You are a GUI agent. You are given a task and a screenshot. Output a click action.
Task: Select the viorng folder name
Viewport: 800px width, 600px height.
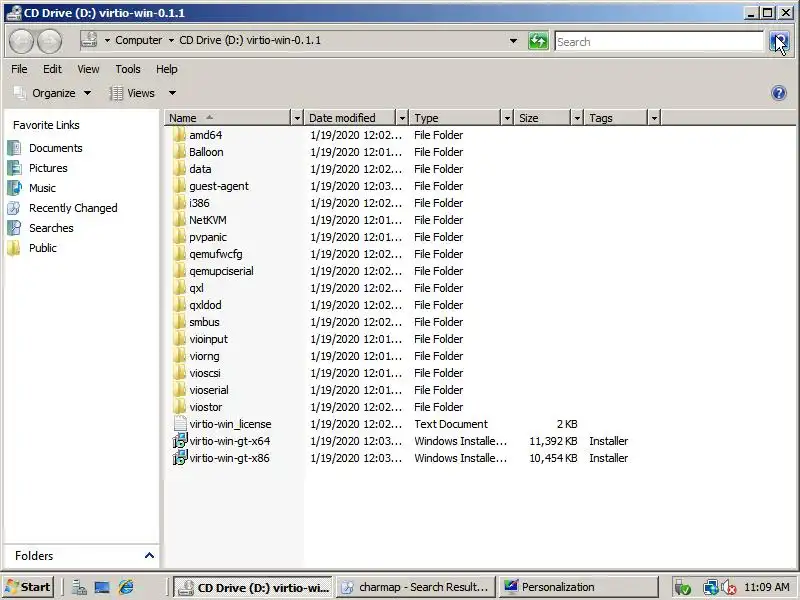click(204, 356)
